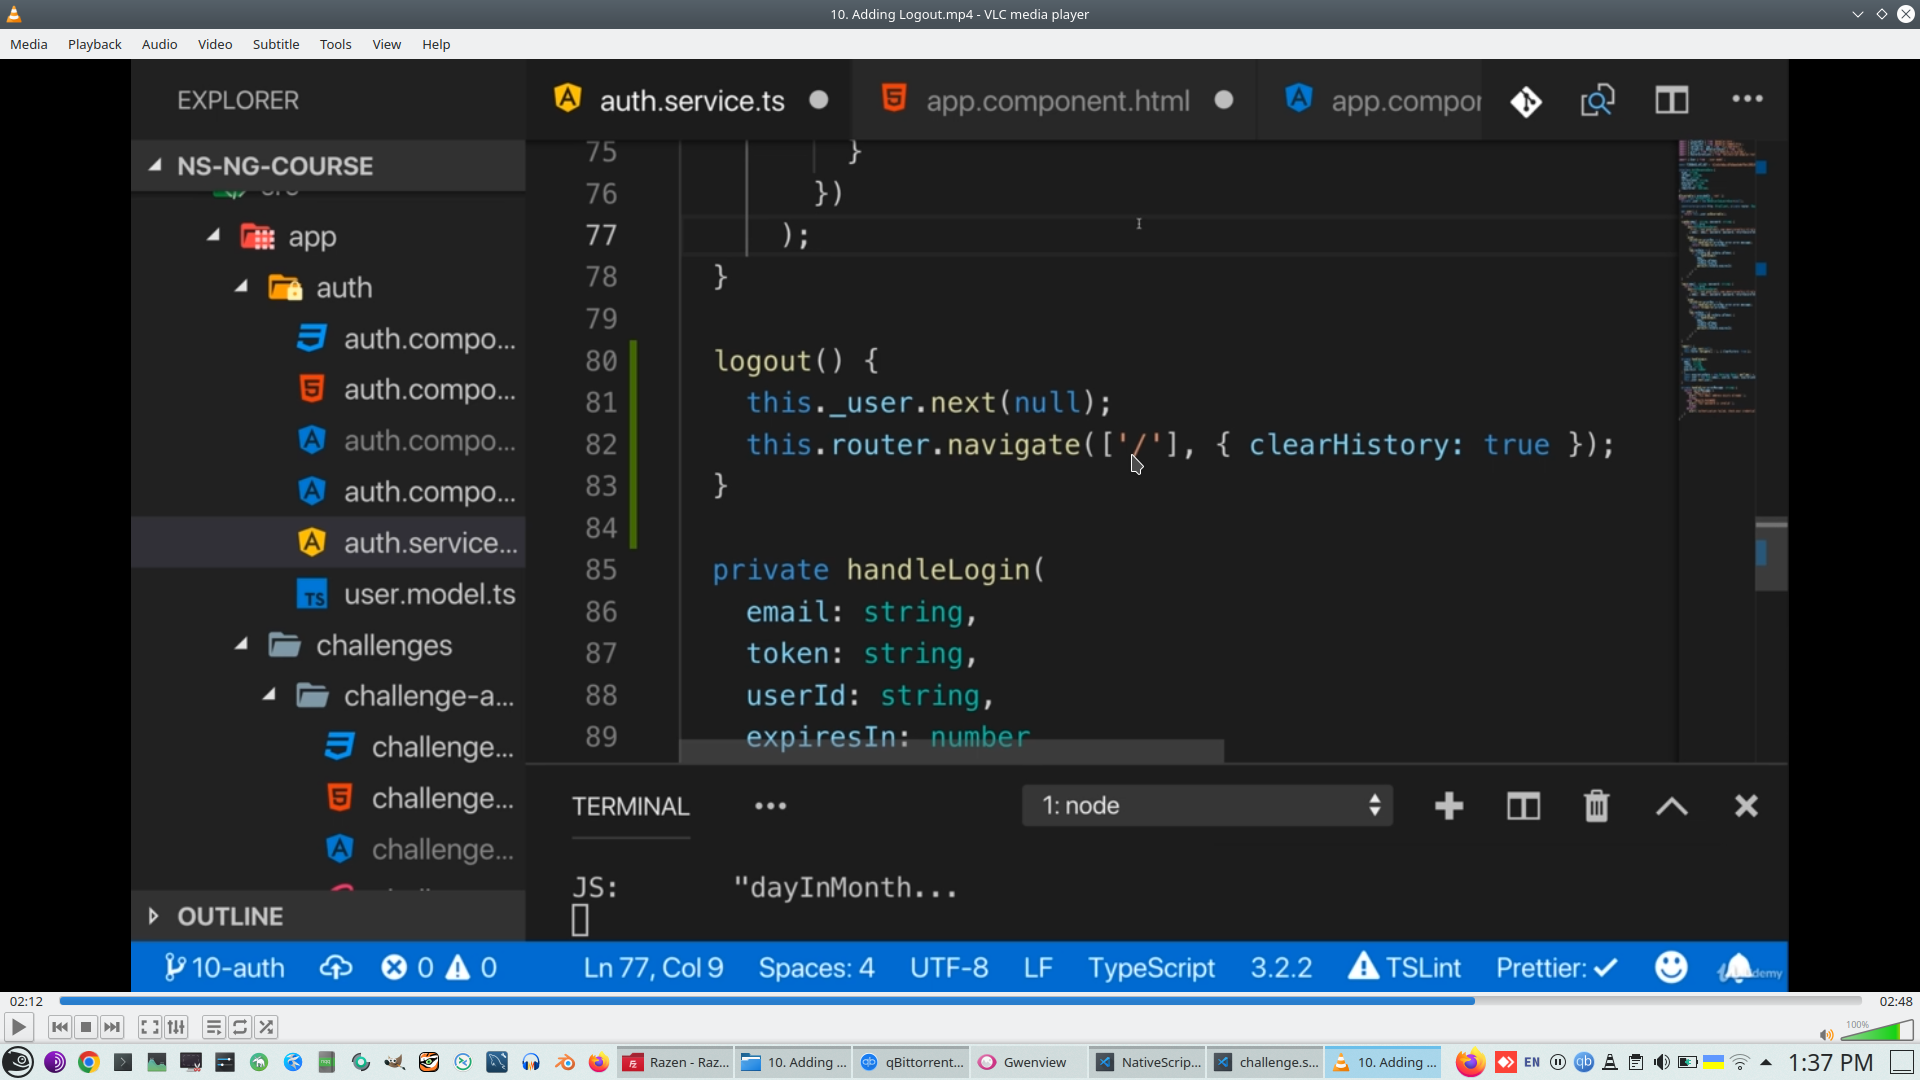Click the video seek progress bar

point(960,1001)
